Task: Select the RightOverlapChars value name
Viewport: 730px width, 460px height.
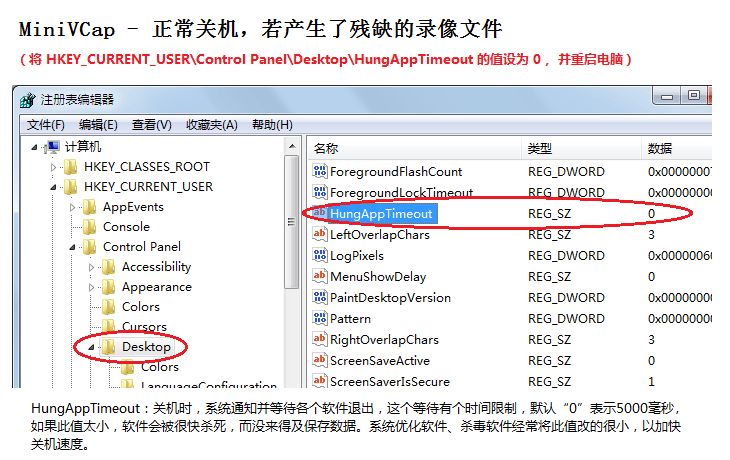Action: click(384, 339)
